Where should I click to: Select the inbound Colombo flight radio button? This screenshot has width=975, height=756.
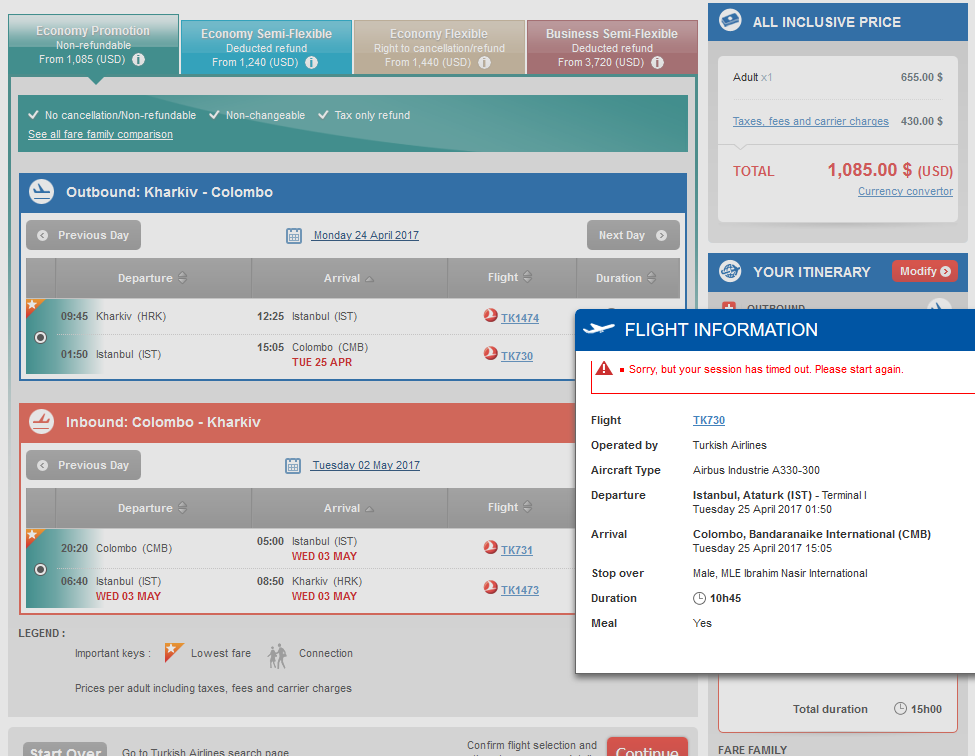point(40,569)
